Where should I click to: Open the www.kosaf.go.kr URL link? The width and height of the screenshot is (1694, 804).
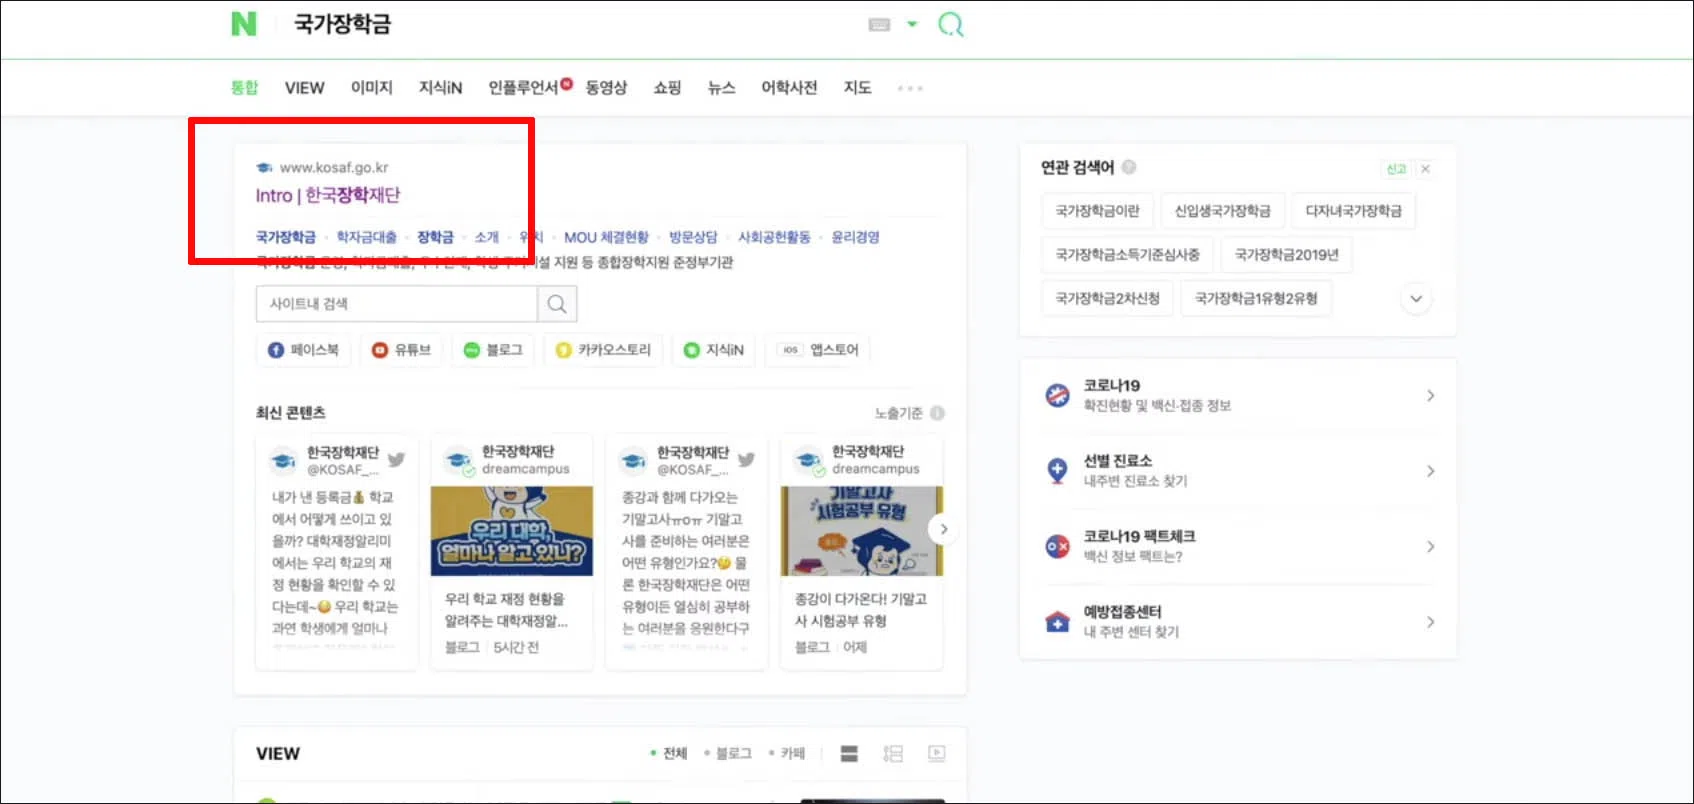[334, 167]
